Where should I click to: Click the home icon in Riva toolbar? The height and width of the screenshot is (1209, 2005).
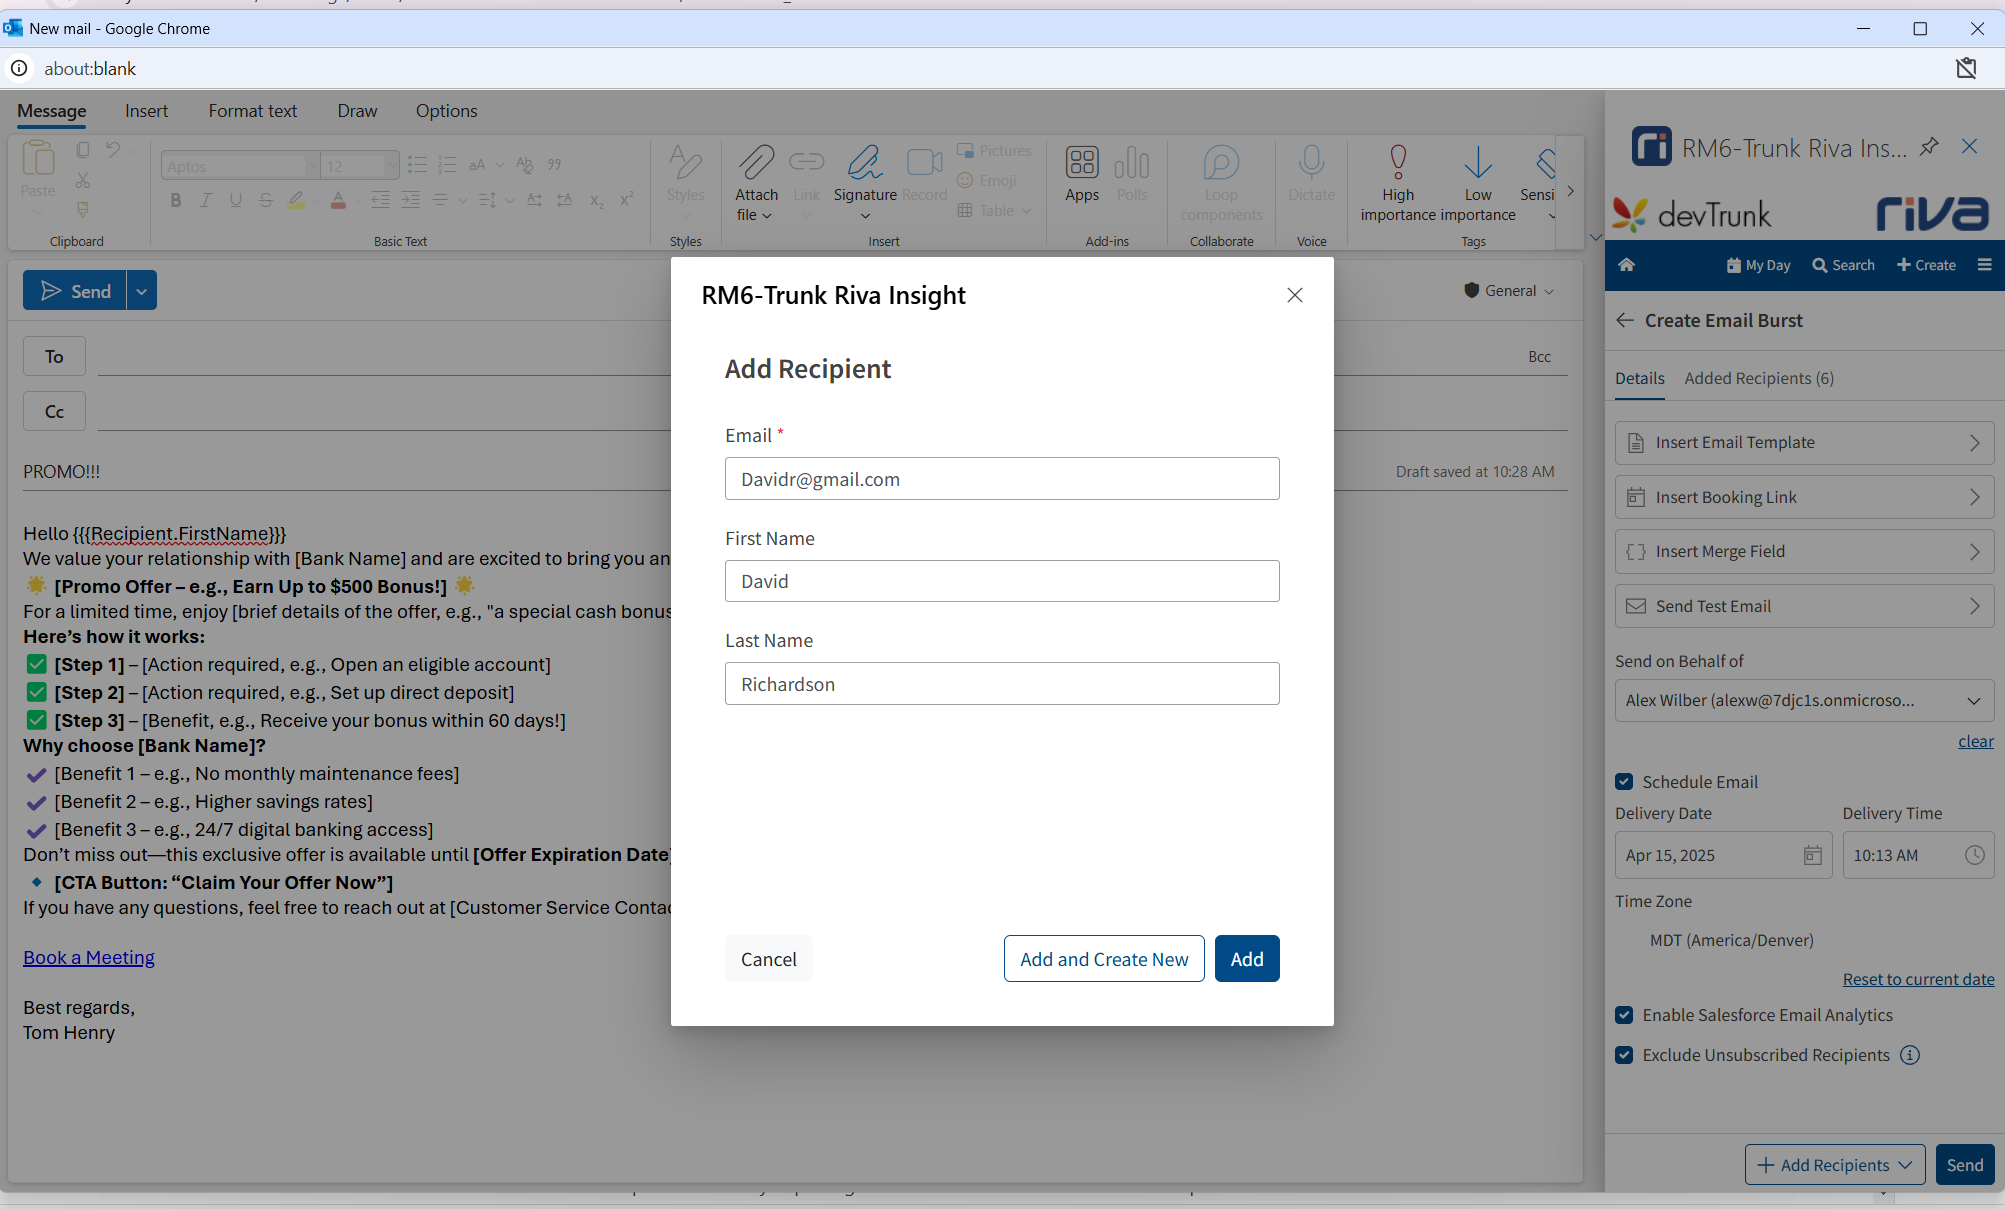[x=1627, y=265]
